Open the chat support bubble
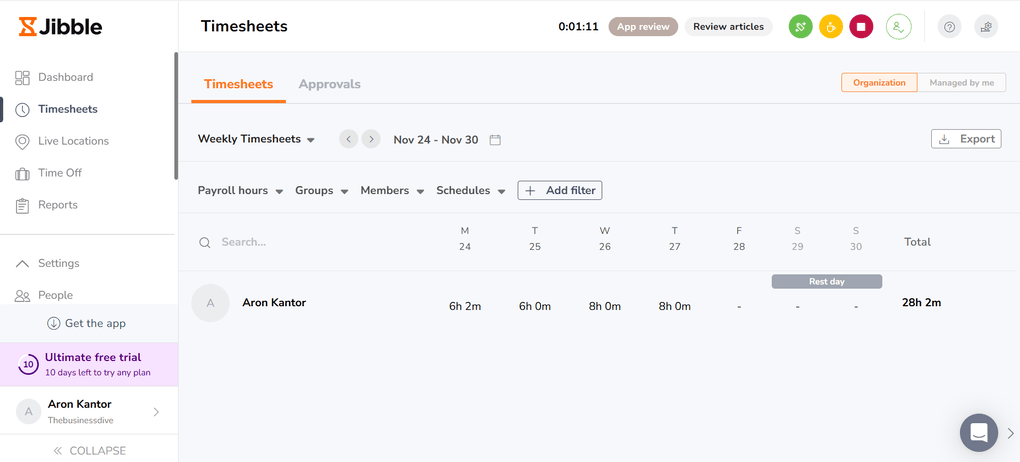1020x462 pixels. point(979,433)
